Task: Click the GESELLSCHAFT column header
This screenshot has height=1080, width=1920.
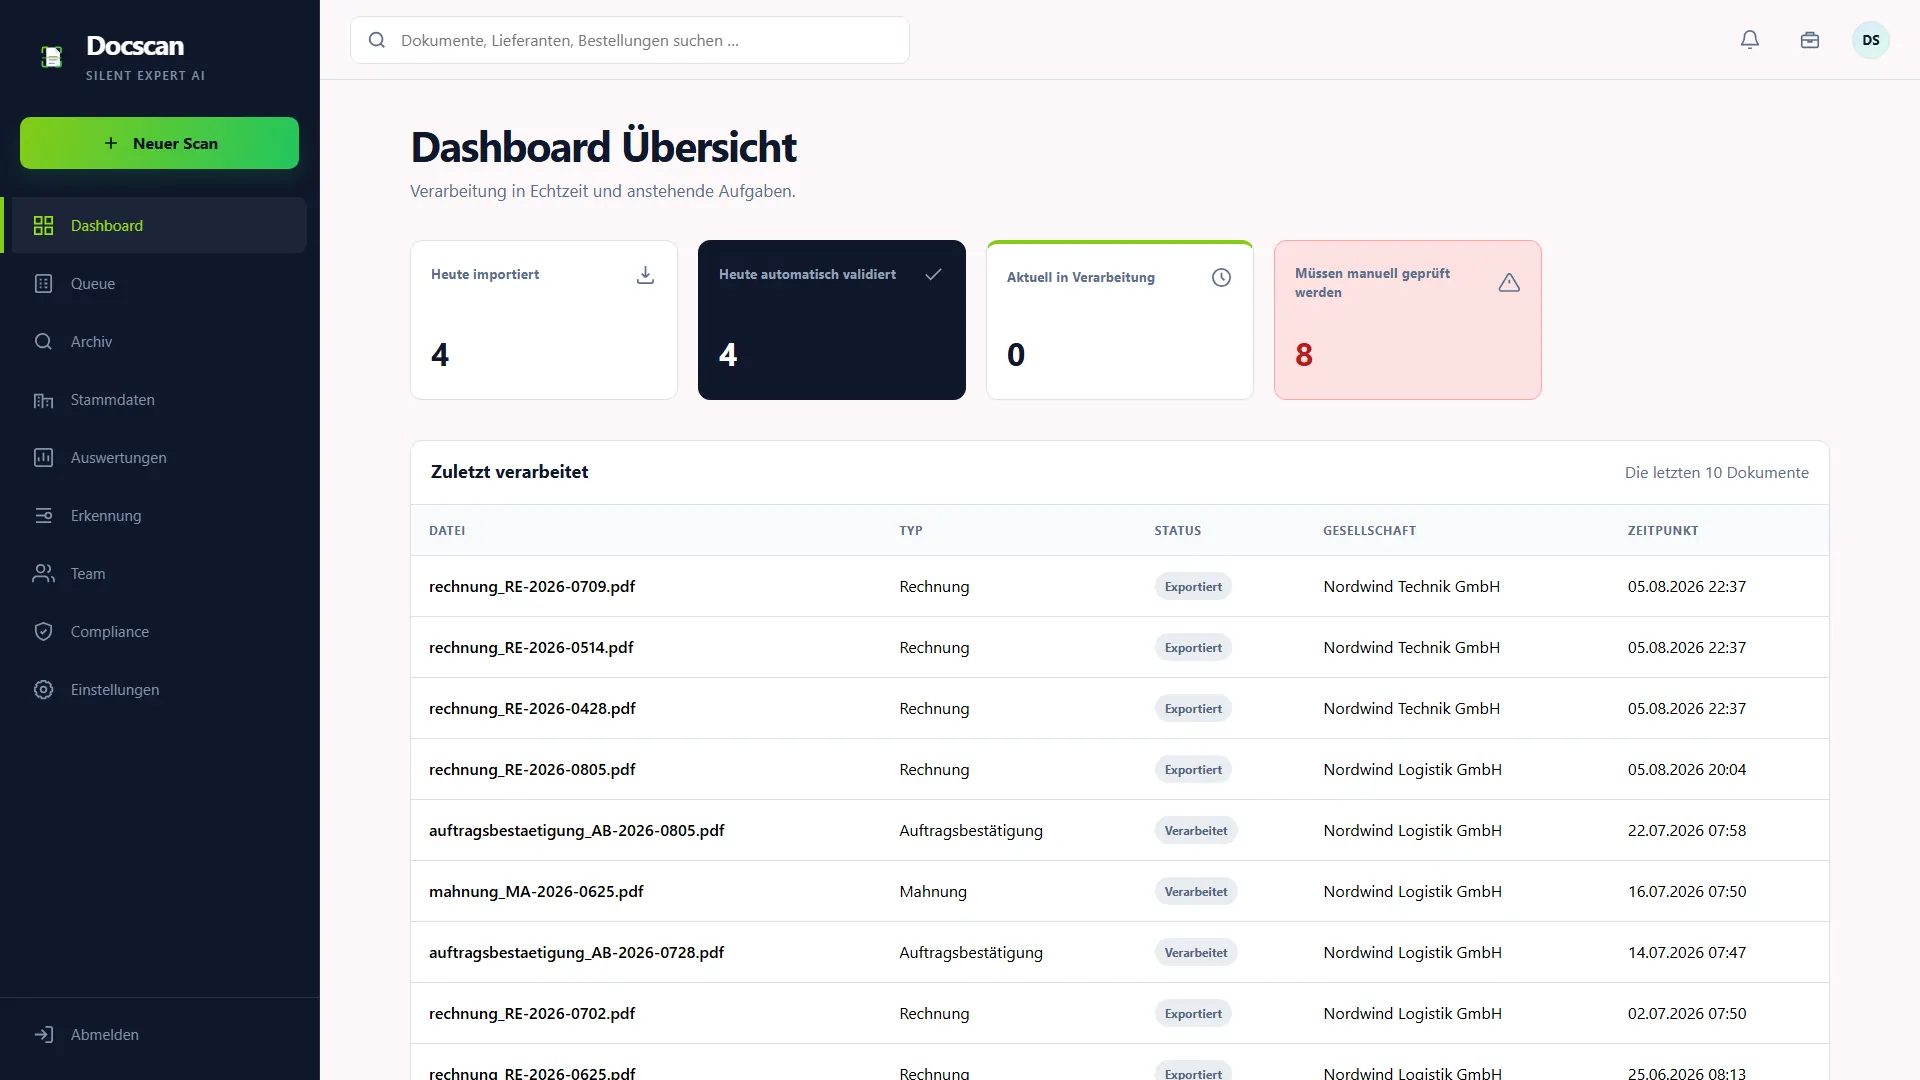Action: (x=1369, y=531)
